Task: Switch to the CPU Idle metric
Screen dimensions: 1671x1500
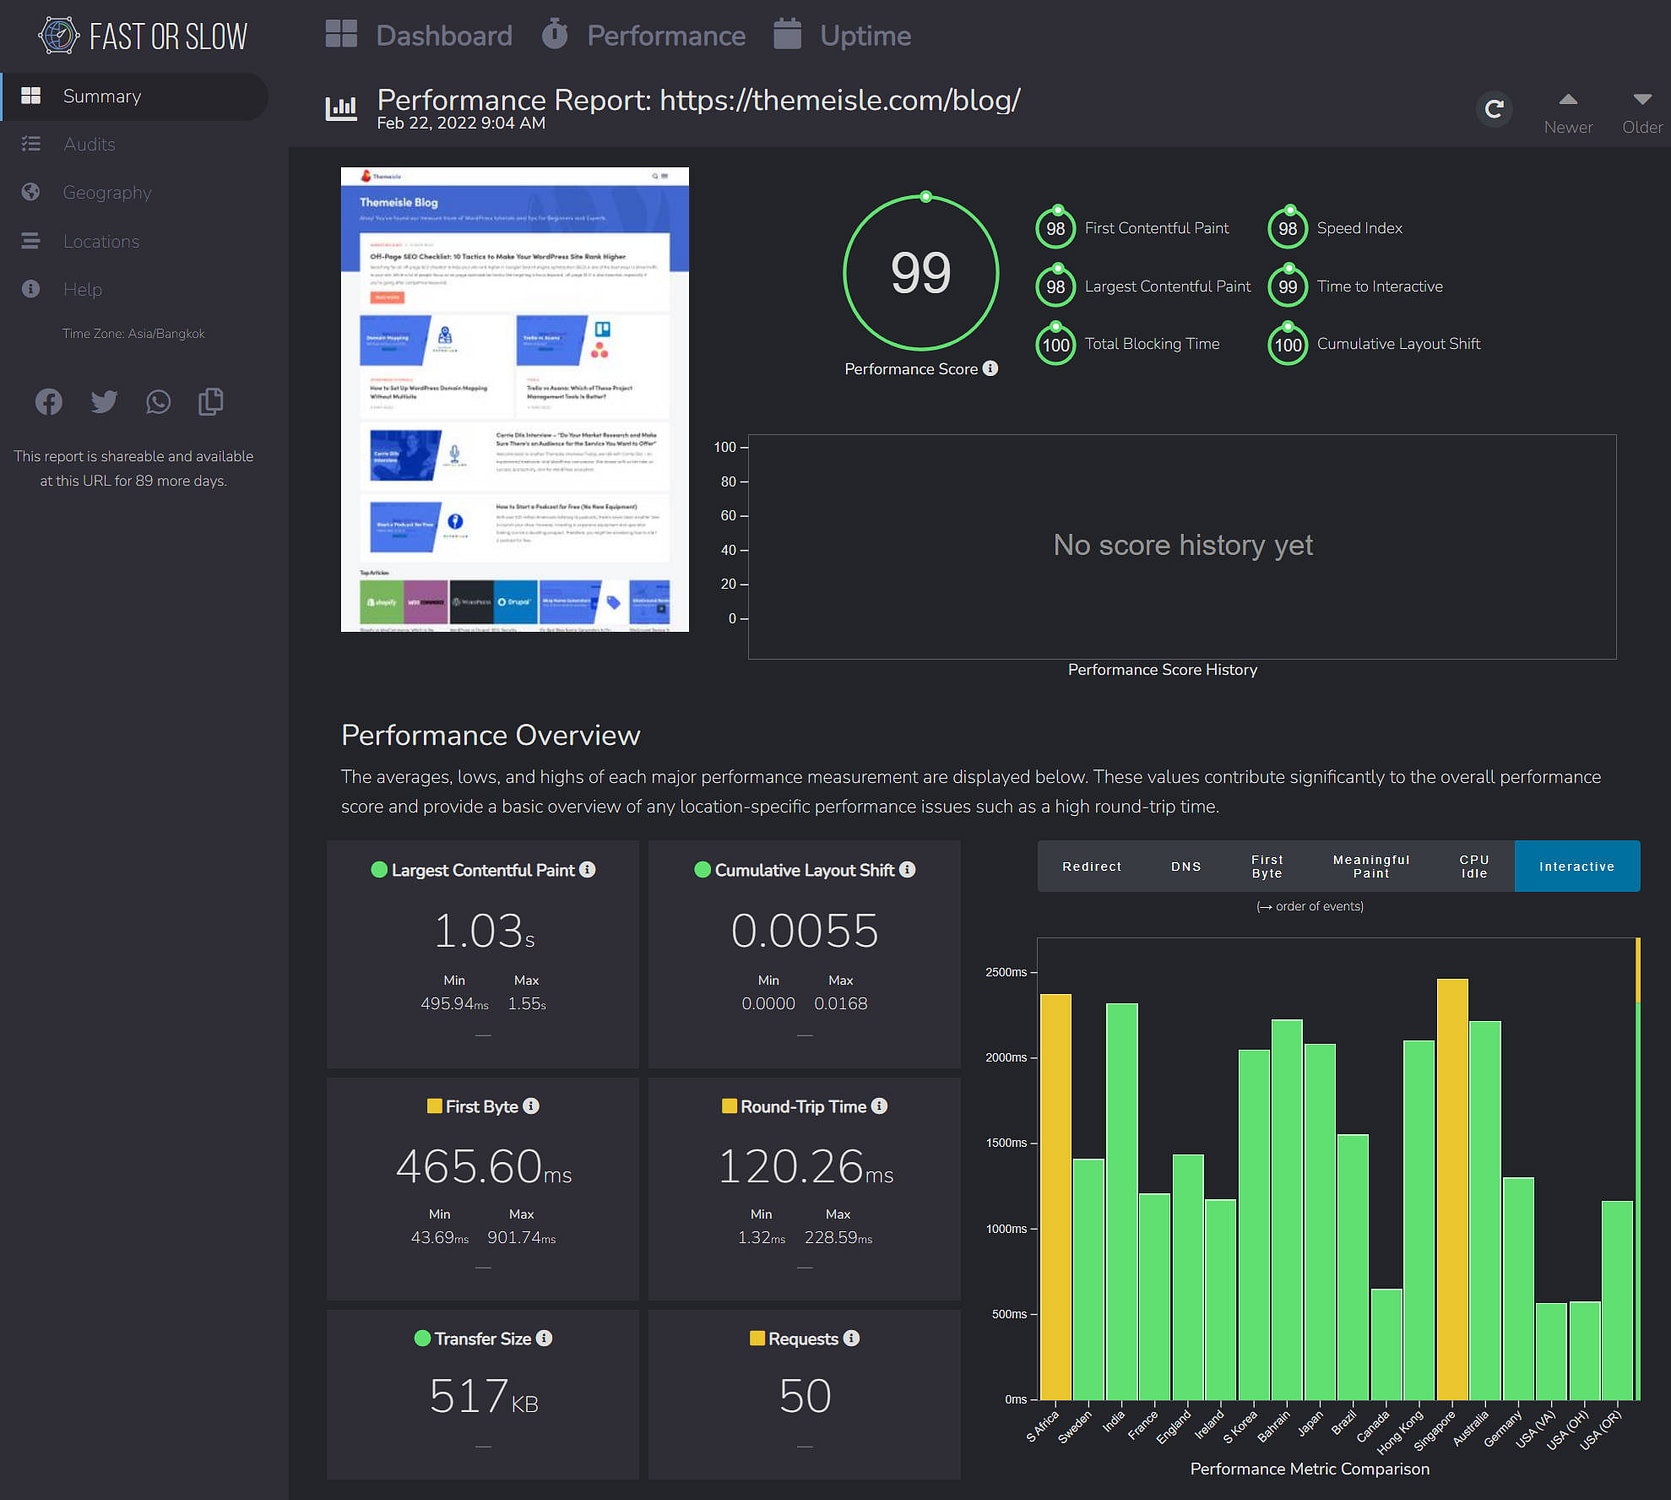Action: click(x=1473, y=866)
